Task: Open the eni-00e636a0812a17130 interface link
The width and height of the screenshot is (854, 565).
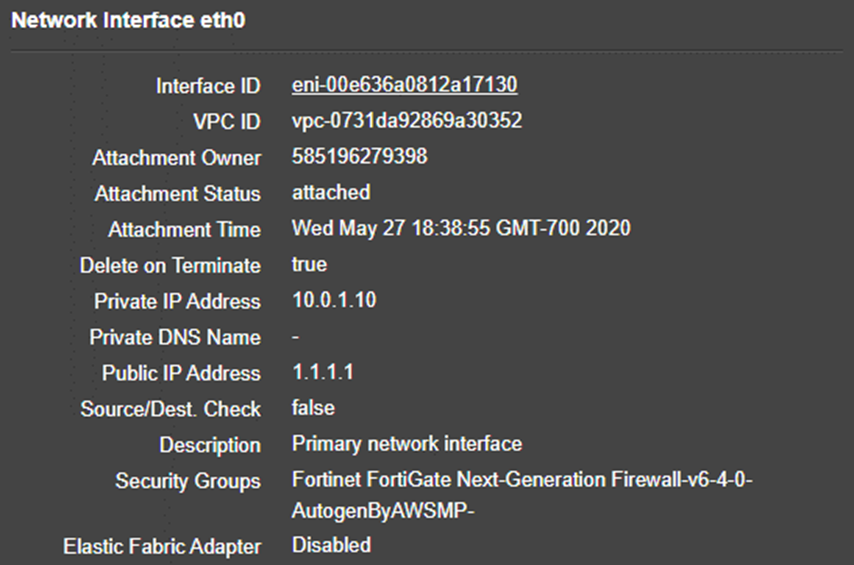Action: pyautogui.click(x=404, y=85)
